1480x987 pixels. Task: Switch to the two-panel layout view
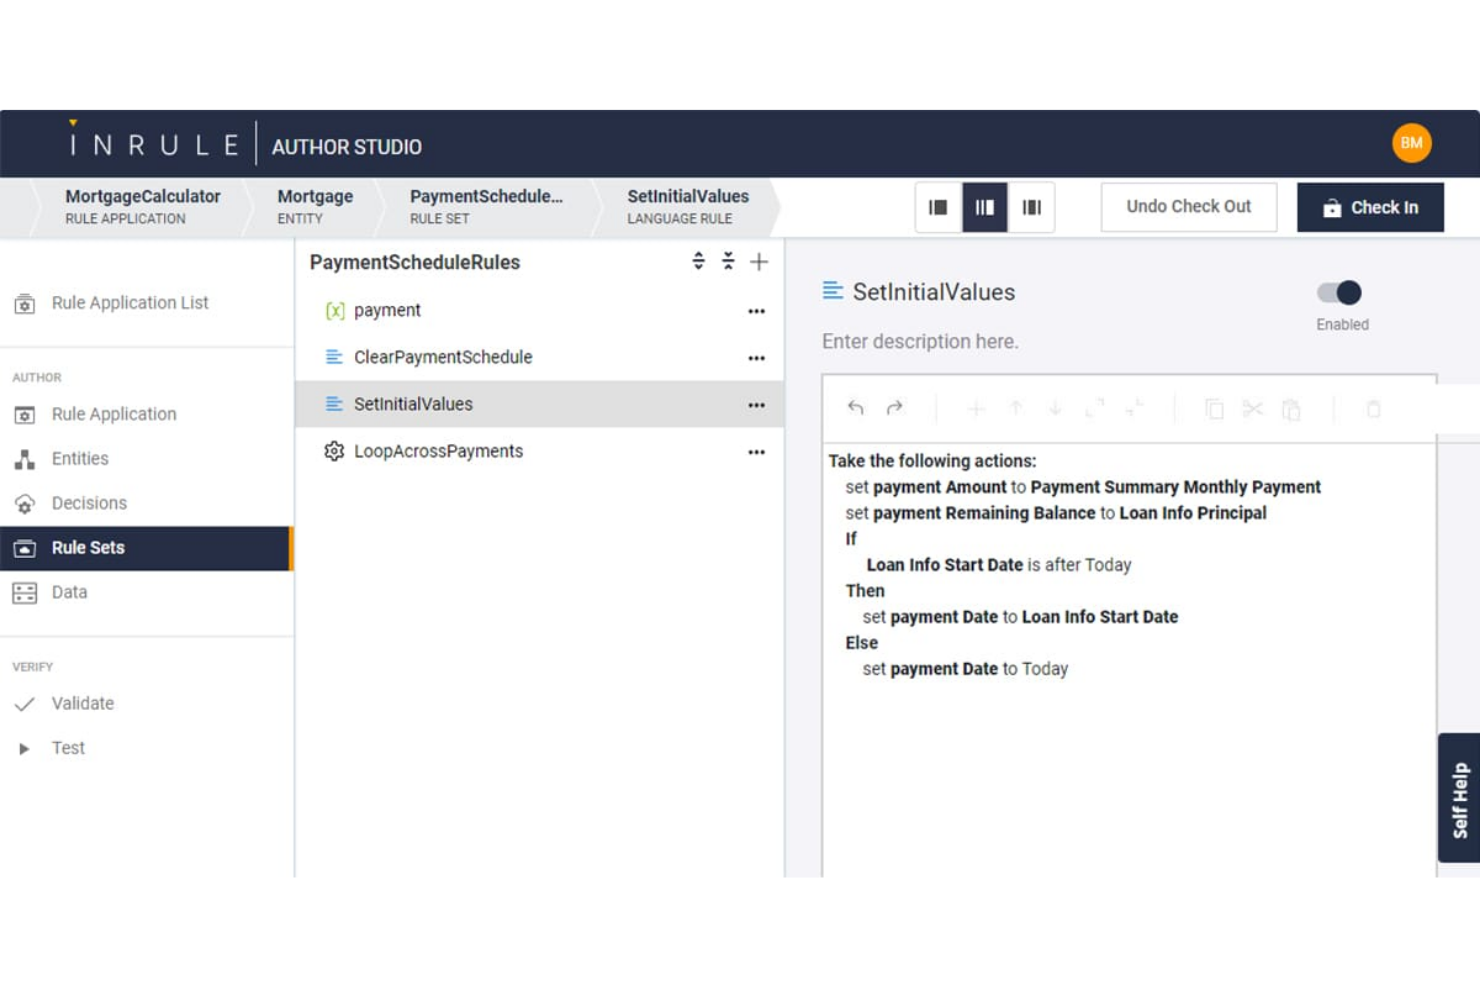[938, 207]
